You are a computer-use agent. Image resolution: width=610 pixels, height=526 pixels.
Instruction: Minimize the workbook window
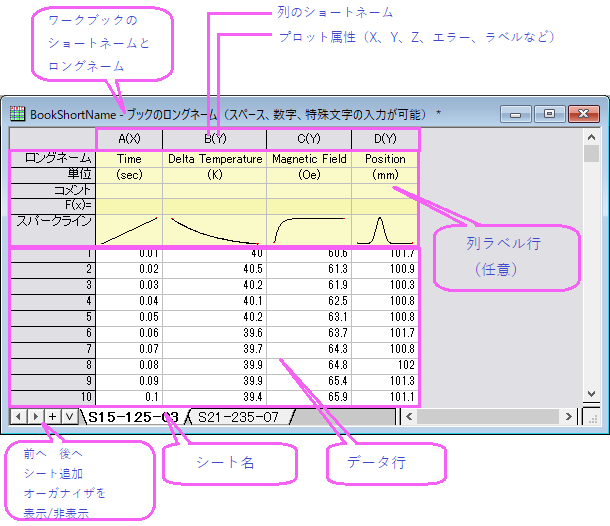pos(515,114)
